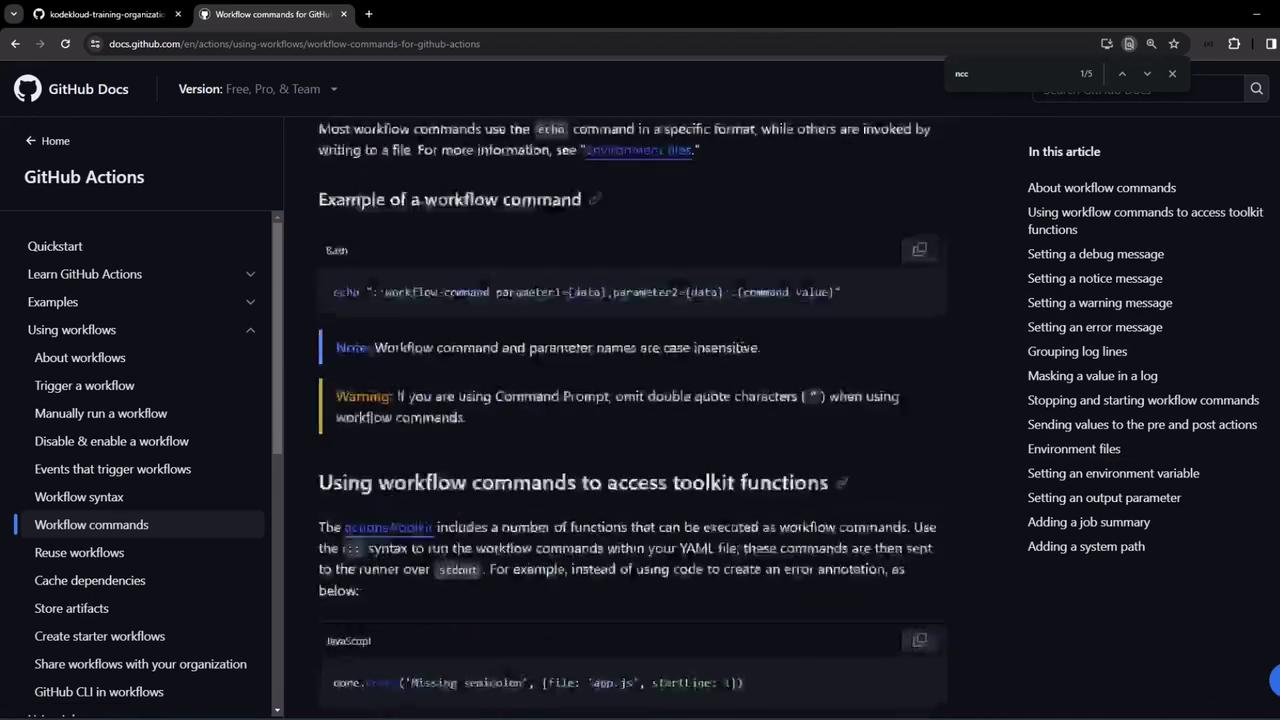Open Share workflows with your organization

point(140,664)
